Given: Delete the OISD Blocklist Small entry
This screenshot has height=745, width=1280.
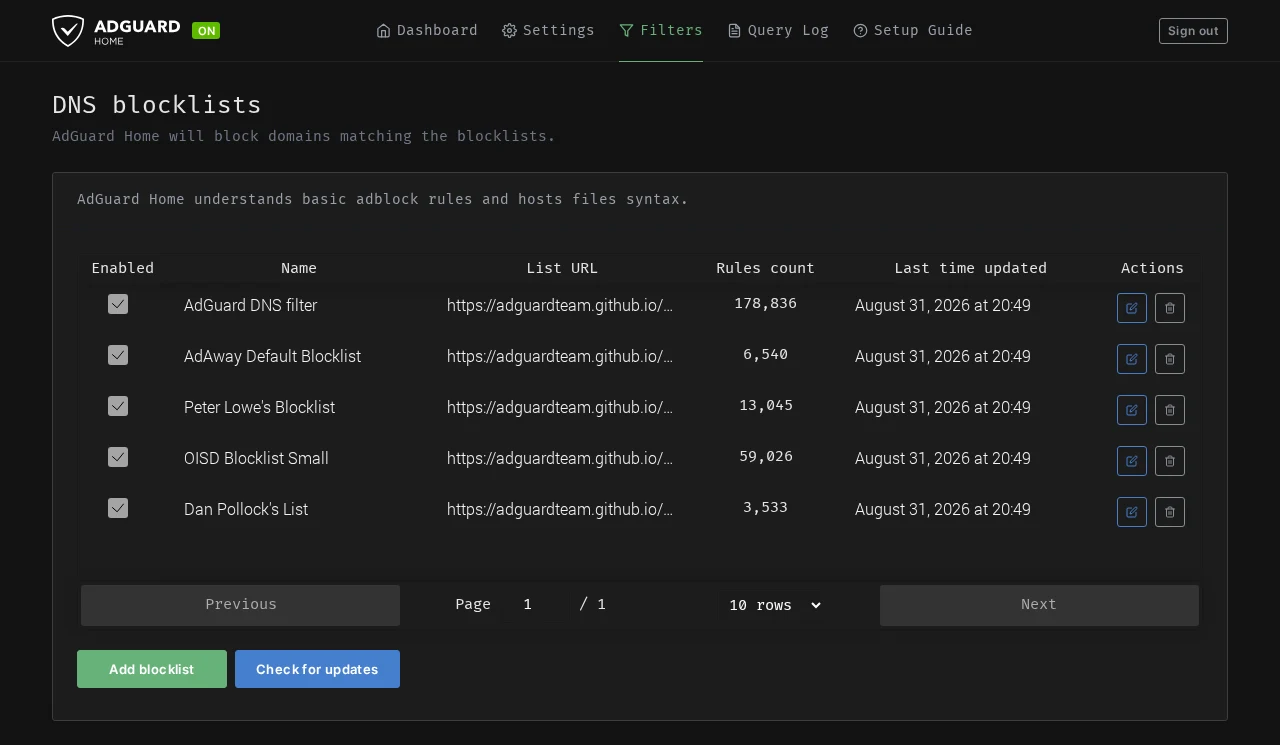Looking at the screenshot, I should (x=1170, y=461).
